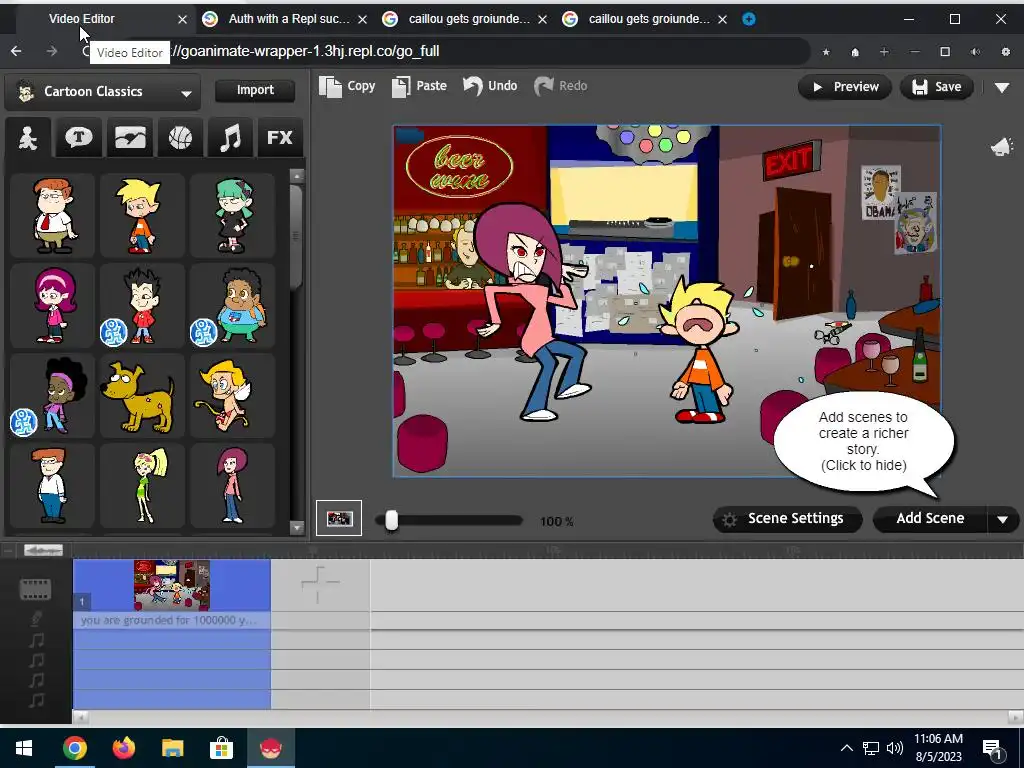1024x768 pixels.
Task: Select the black spiky-haired boy character
Action: [142, 306]
